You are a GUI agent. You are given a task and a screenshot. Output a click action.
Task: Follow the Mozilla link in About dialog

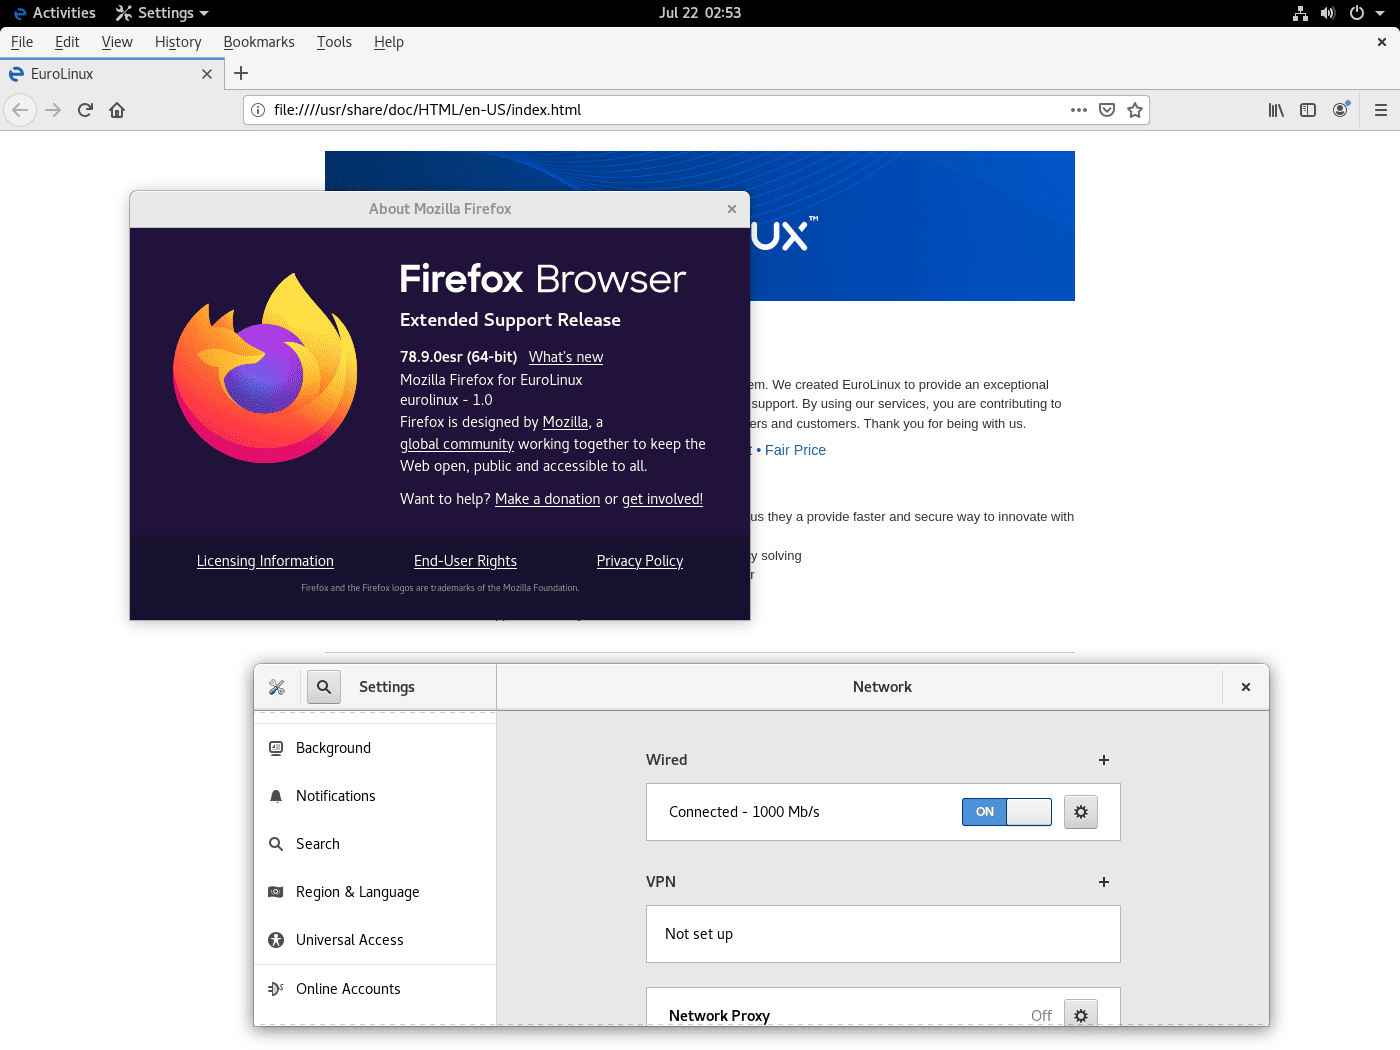coord(565,422)
